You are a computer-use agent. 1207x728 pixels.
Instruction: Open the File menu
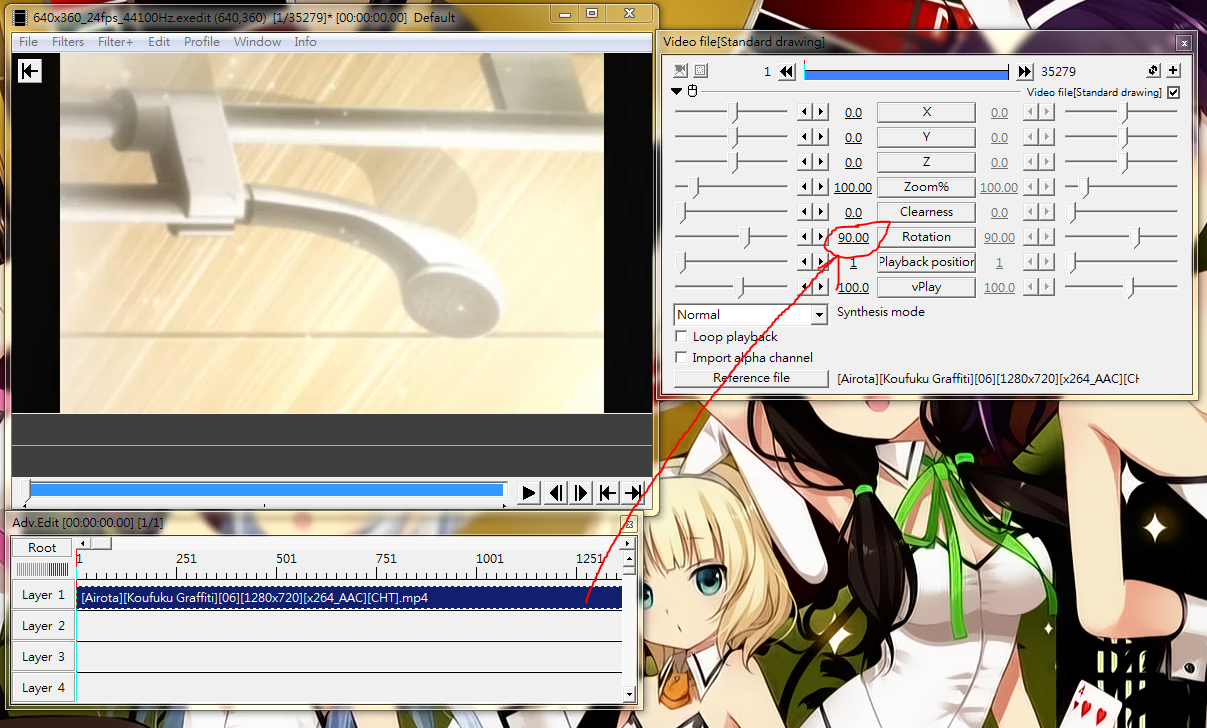pos(28,42)
